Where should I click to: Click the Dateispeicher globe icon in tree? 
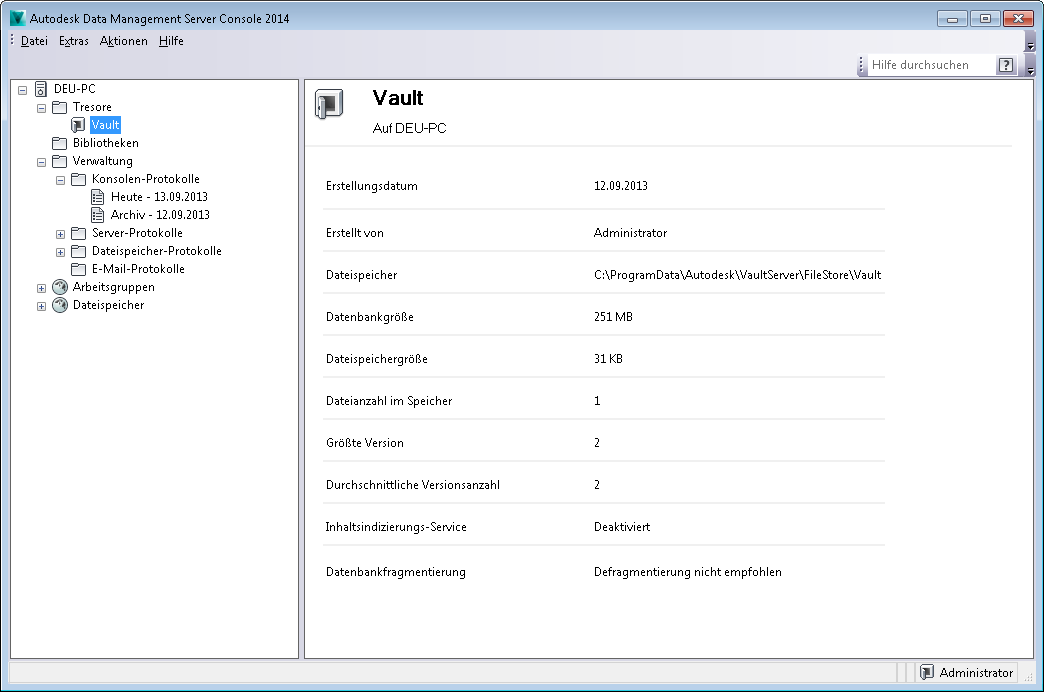tap(60, 305)
